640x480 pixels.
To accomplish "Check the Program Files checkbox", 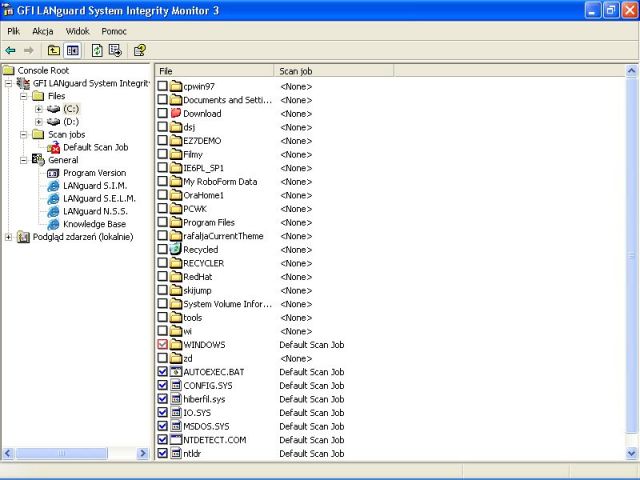I will click(x=162, y=222).
